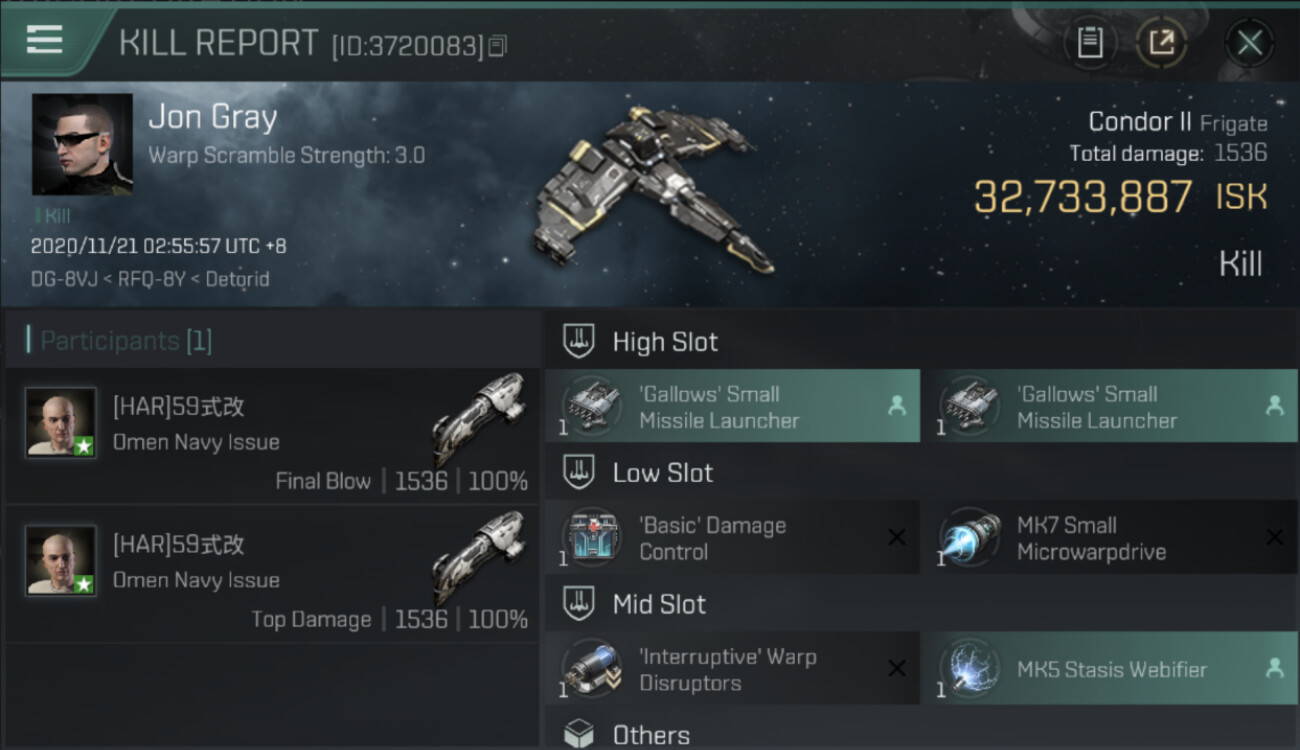Collapse the Mid Slot section
This screenshot has width=1300, height=750.
(921, 604)
